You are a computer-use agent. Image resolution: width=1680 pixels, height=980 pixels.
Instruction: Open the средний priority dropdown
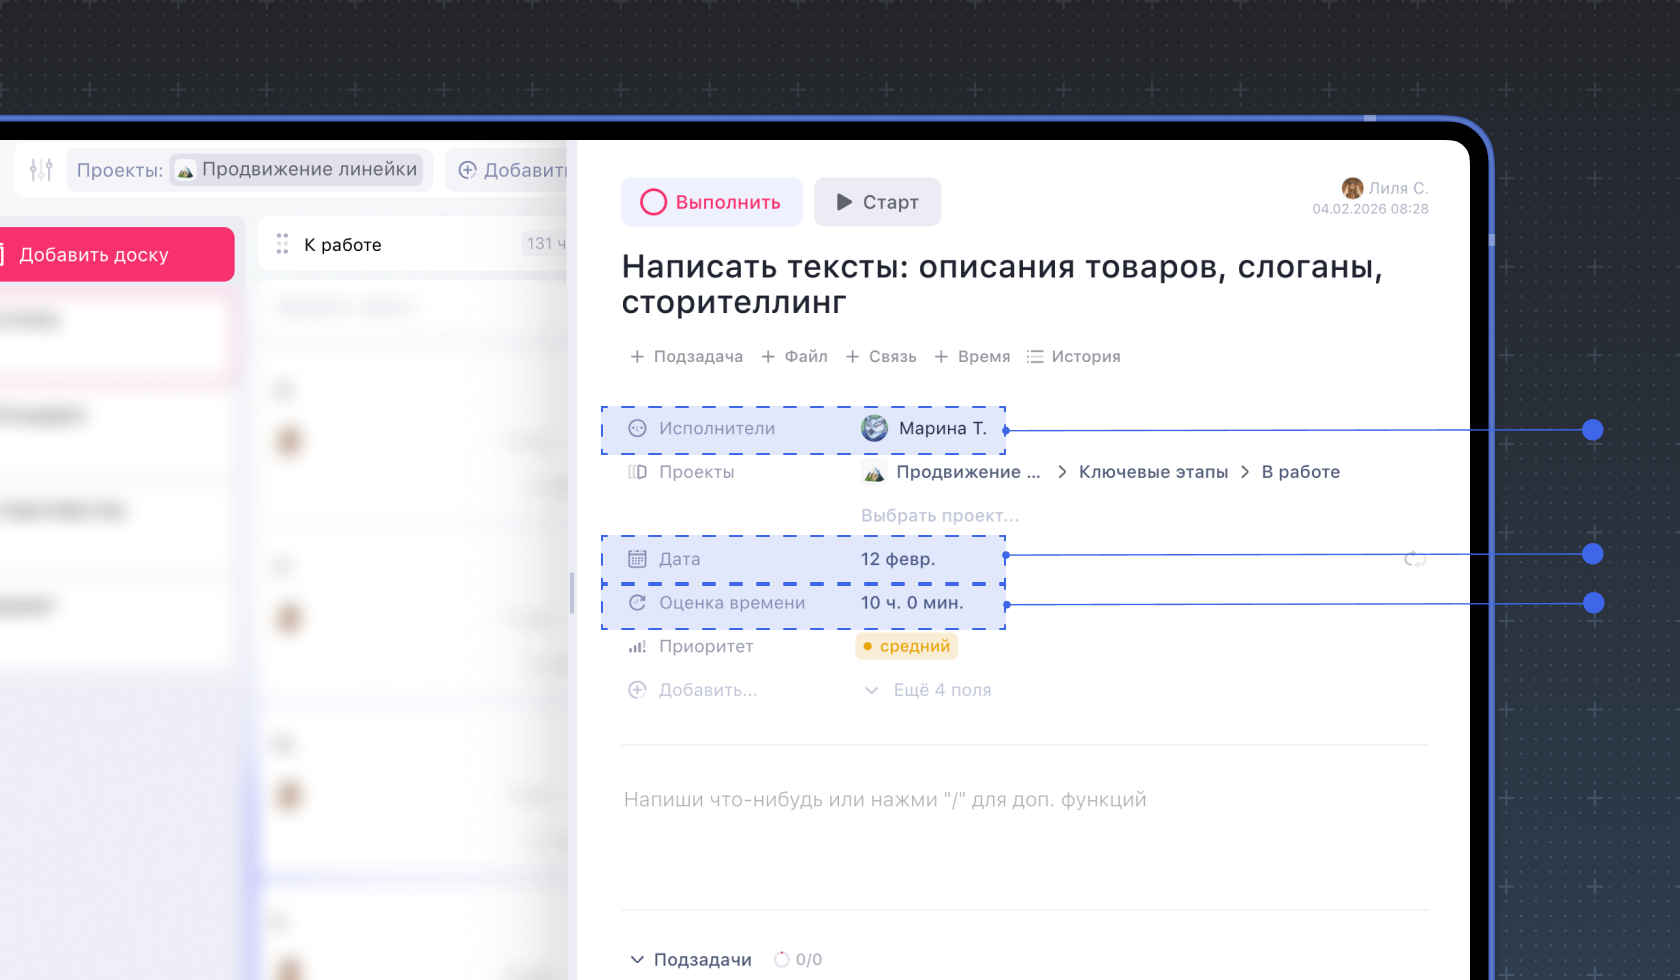tap(906, 647)
